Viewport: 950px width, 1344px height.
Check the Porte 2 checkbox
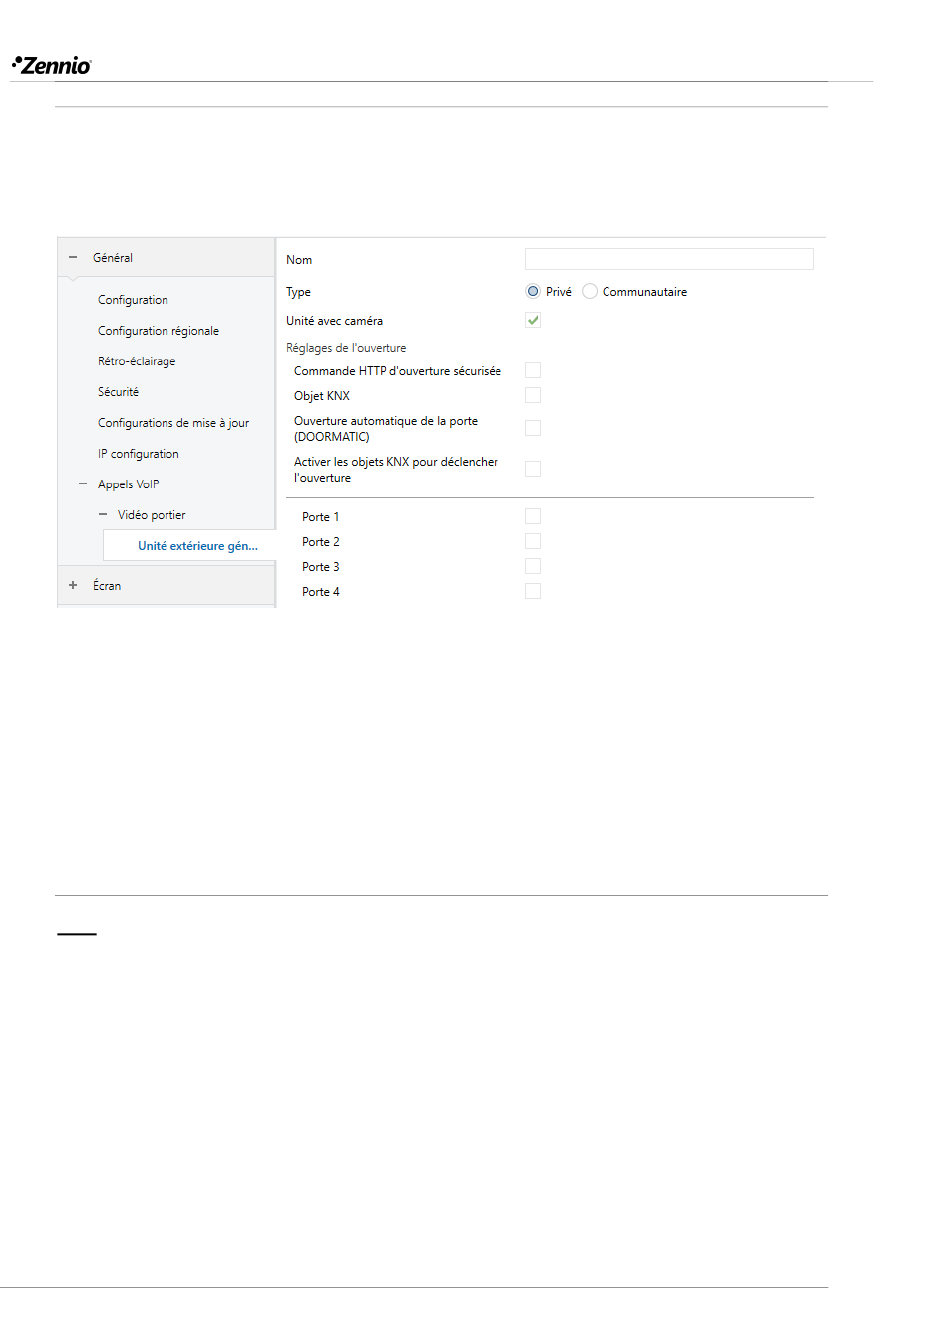coord(533,541)
